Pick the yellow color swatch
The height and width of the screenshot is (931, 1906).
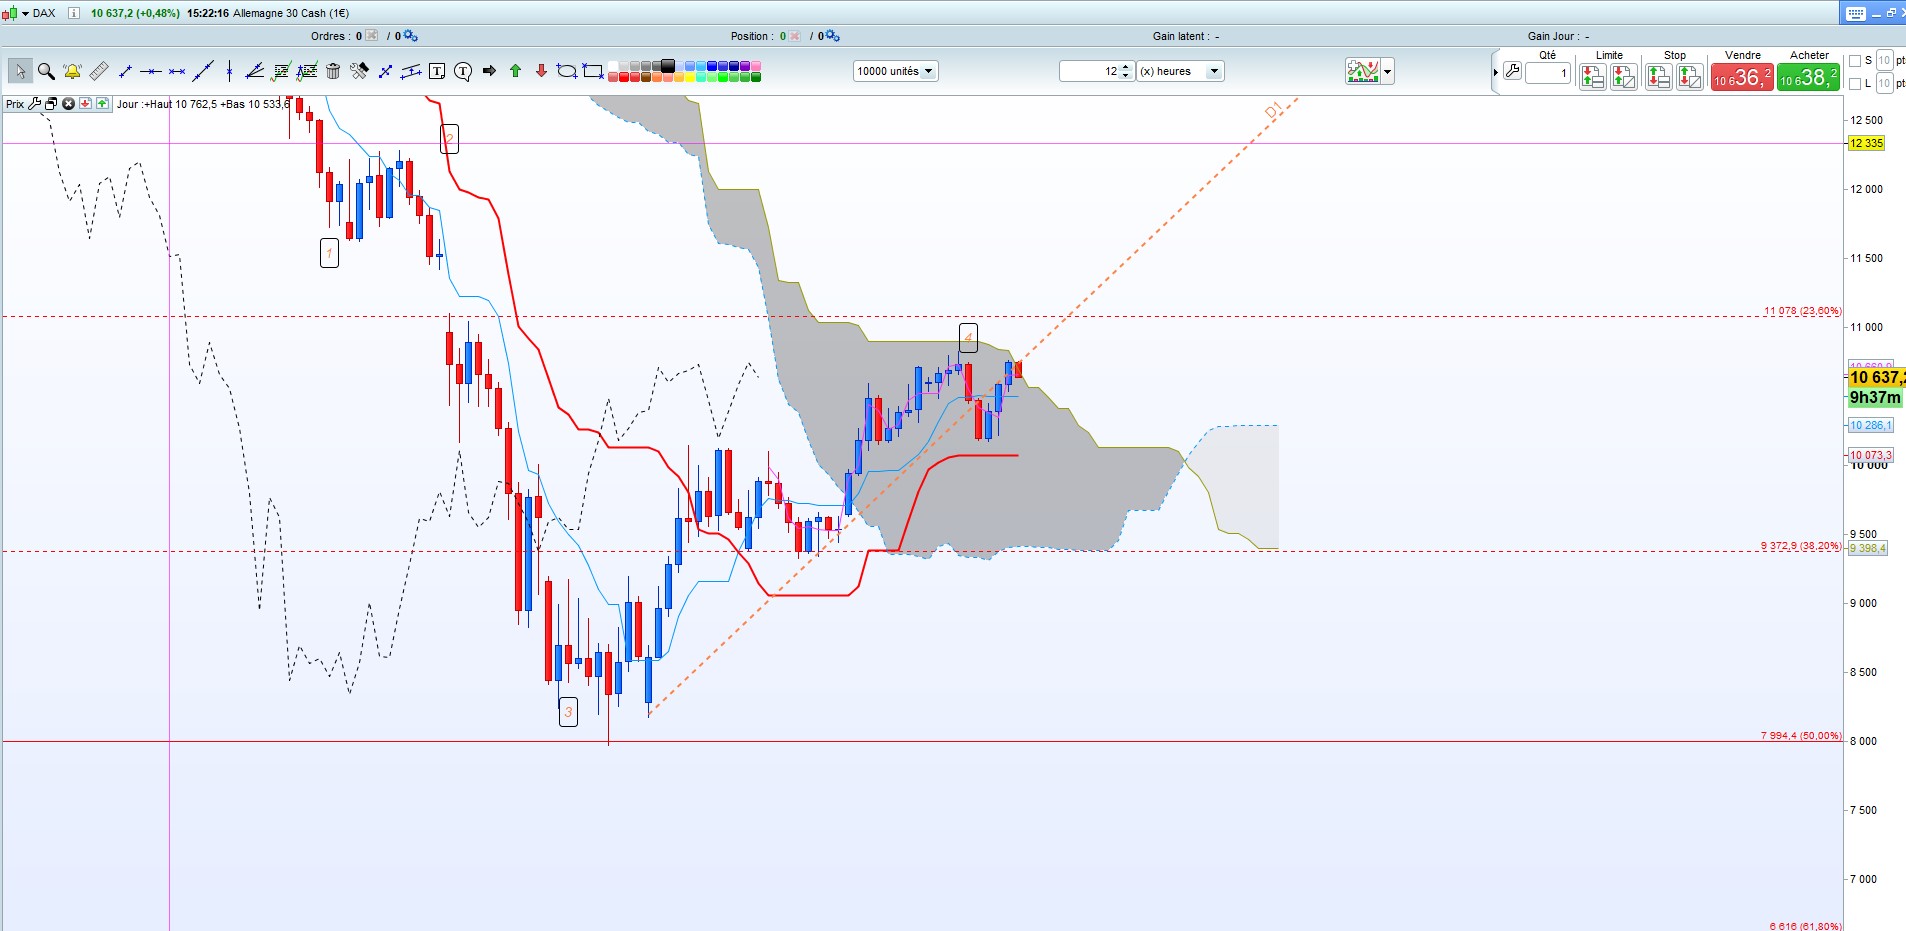coord(690,76)
